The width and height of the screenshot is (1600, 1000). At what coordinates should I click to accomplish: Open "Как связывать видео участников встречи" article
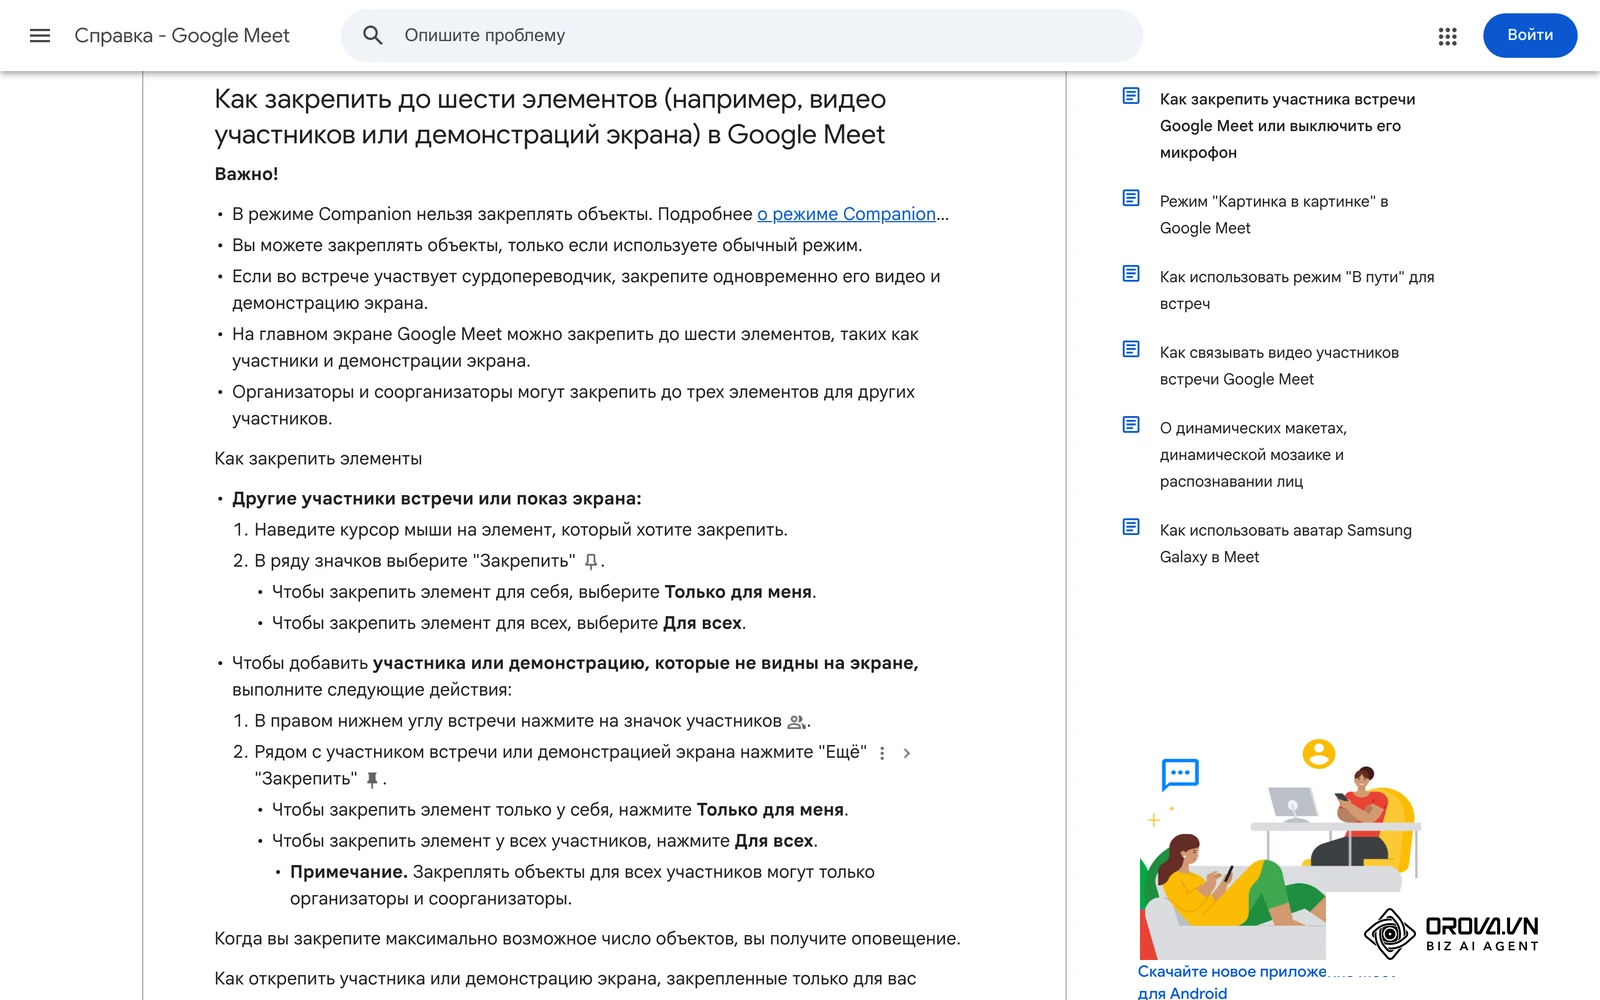1280,366
